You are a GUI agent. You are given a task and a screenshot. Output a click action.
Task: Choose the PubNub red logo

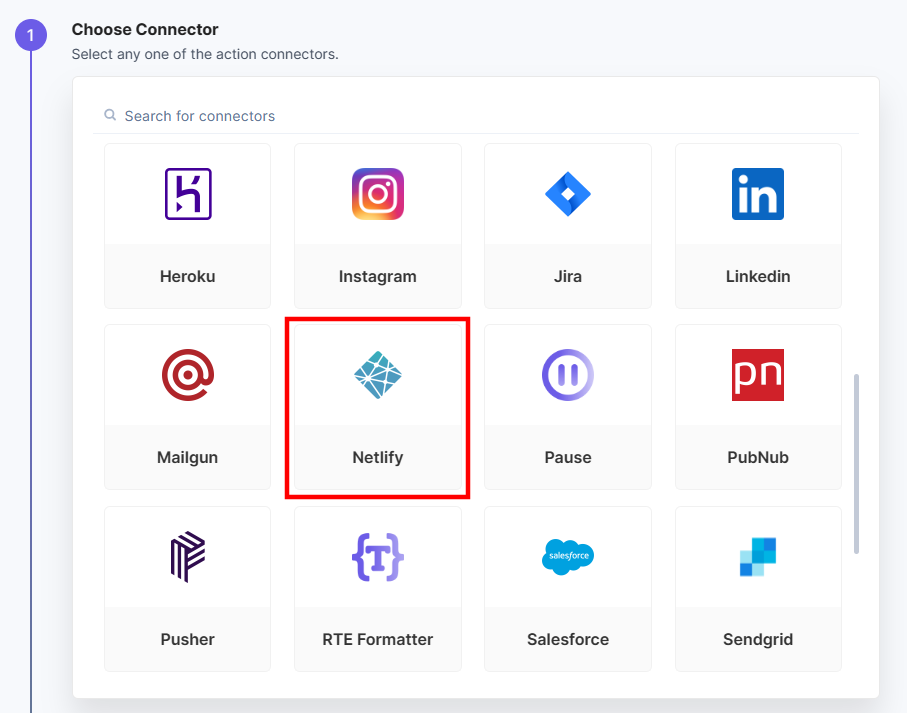tap(758, 375)
